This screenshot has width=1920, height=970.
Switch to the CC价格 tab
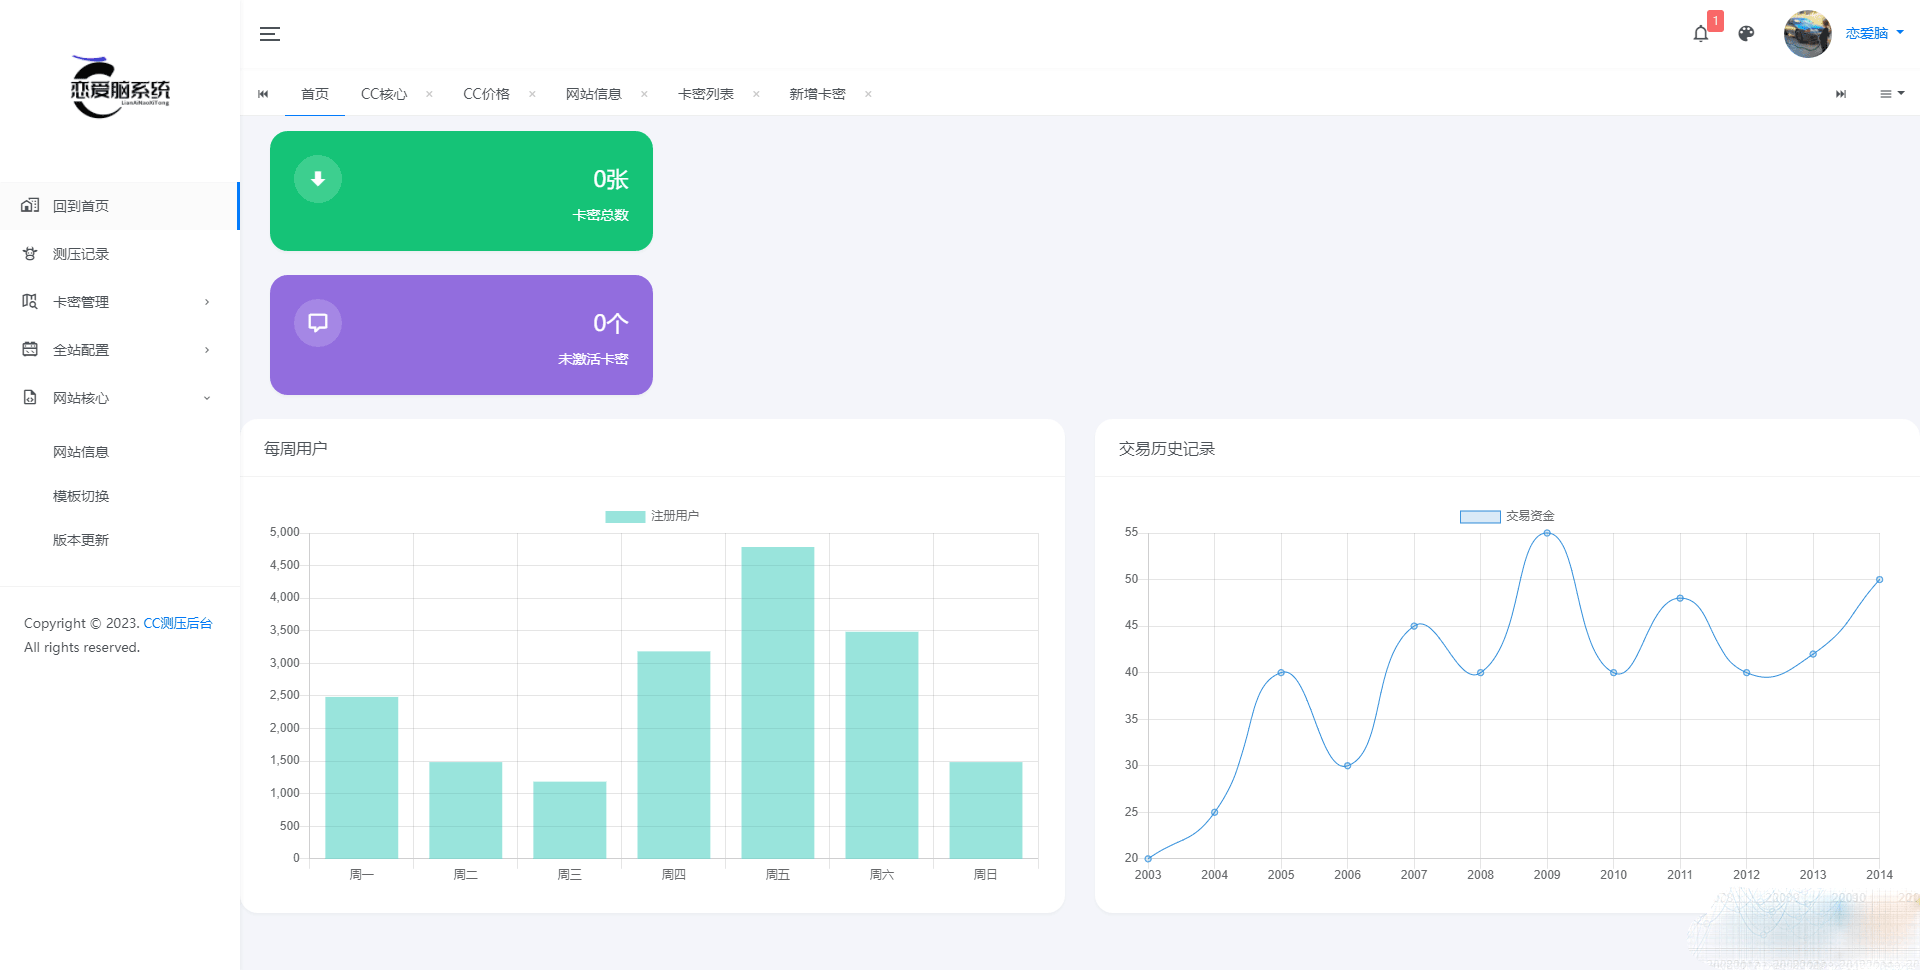click(486, 94)
